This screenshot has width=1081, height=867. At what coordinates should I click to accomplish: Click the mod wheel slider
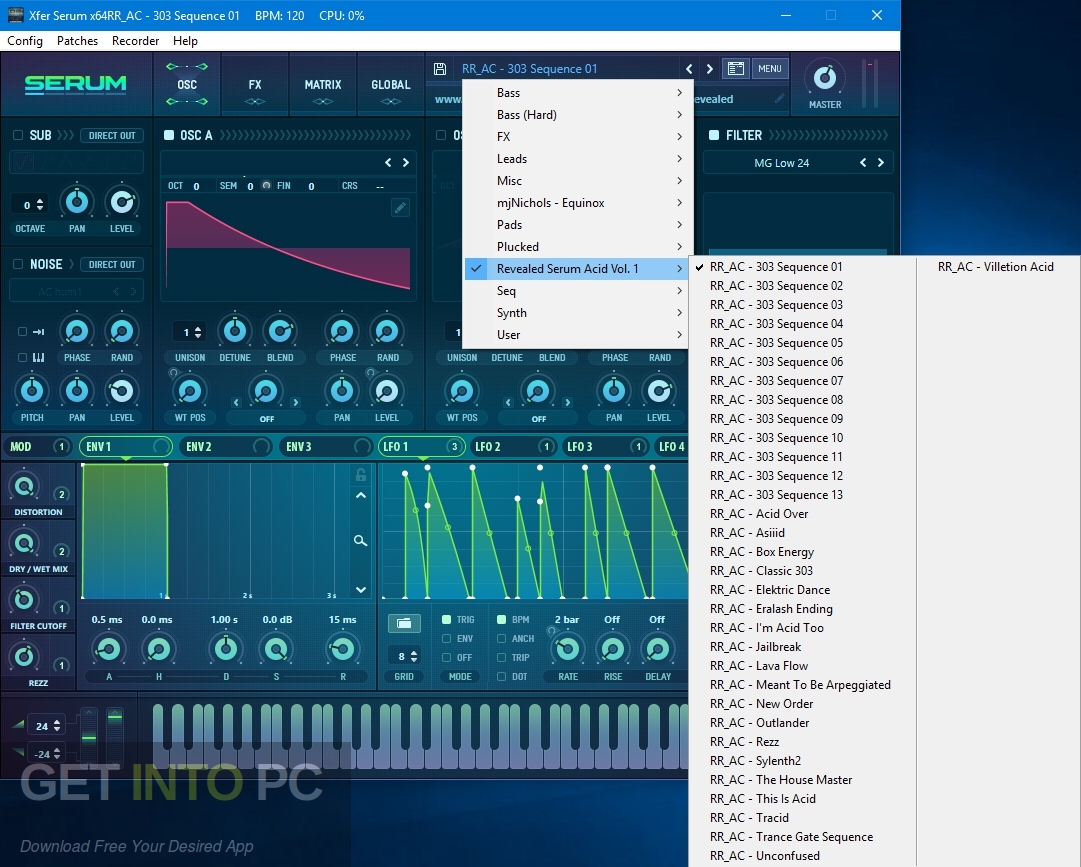(114, 736)
